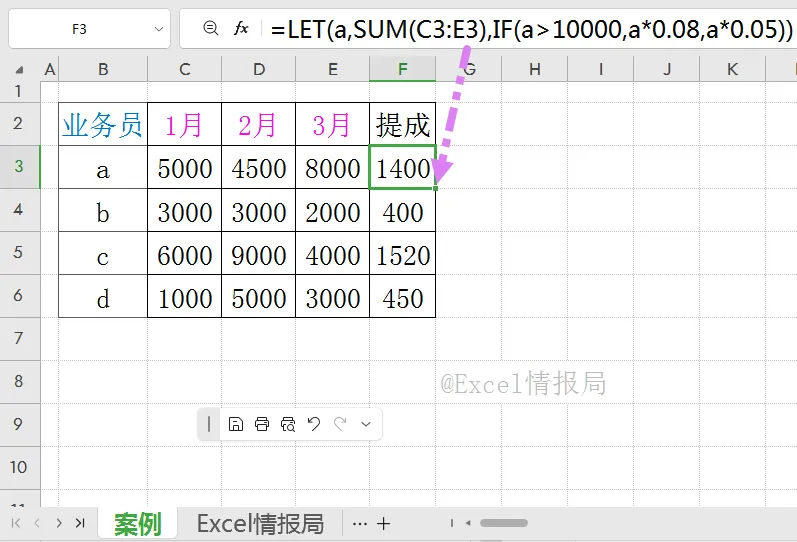The height and width of the screenshot is (542, 797).
Task: Click the horizontal scrollbar thumb
Action: 504,523
